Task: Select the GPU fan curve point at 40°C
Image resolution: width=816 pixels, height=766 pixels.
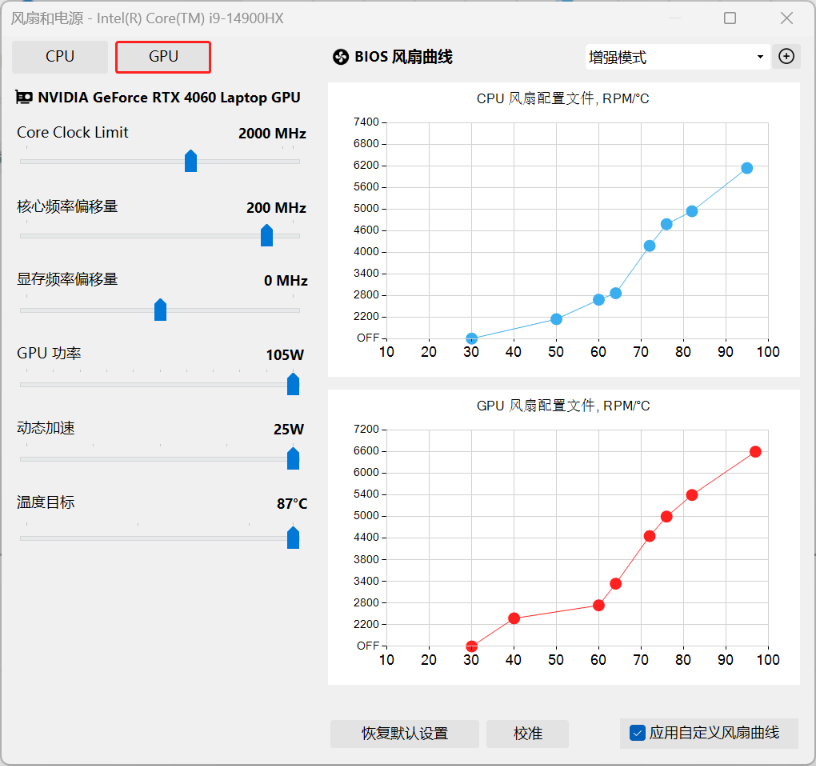Action: (x=514, y=618)
